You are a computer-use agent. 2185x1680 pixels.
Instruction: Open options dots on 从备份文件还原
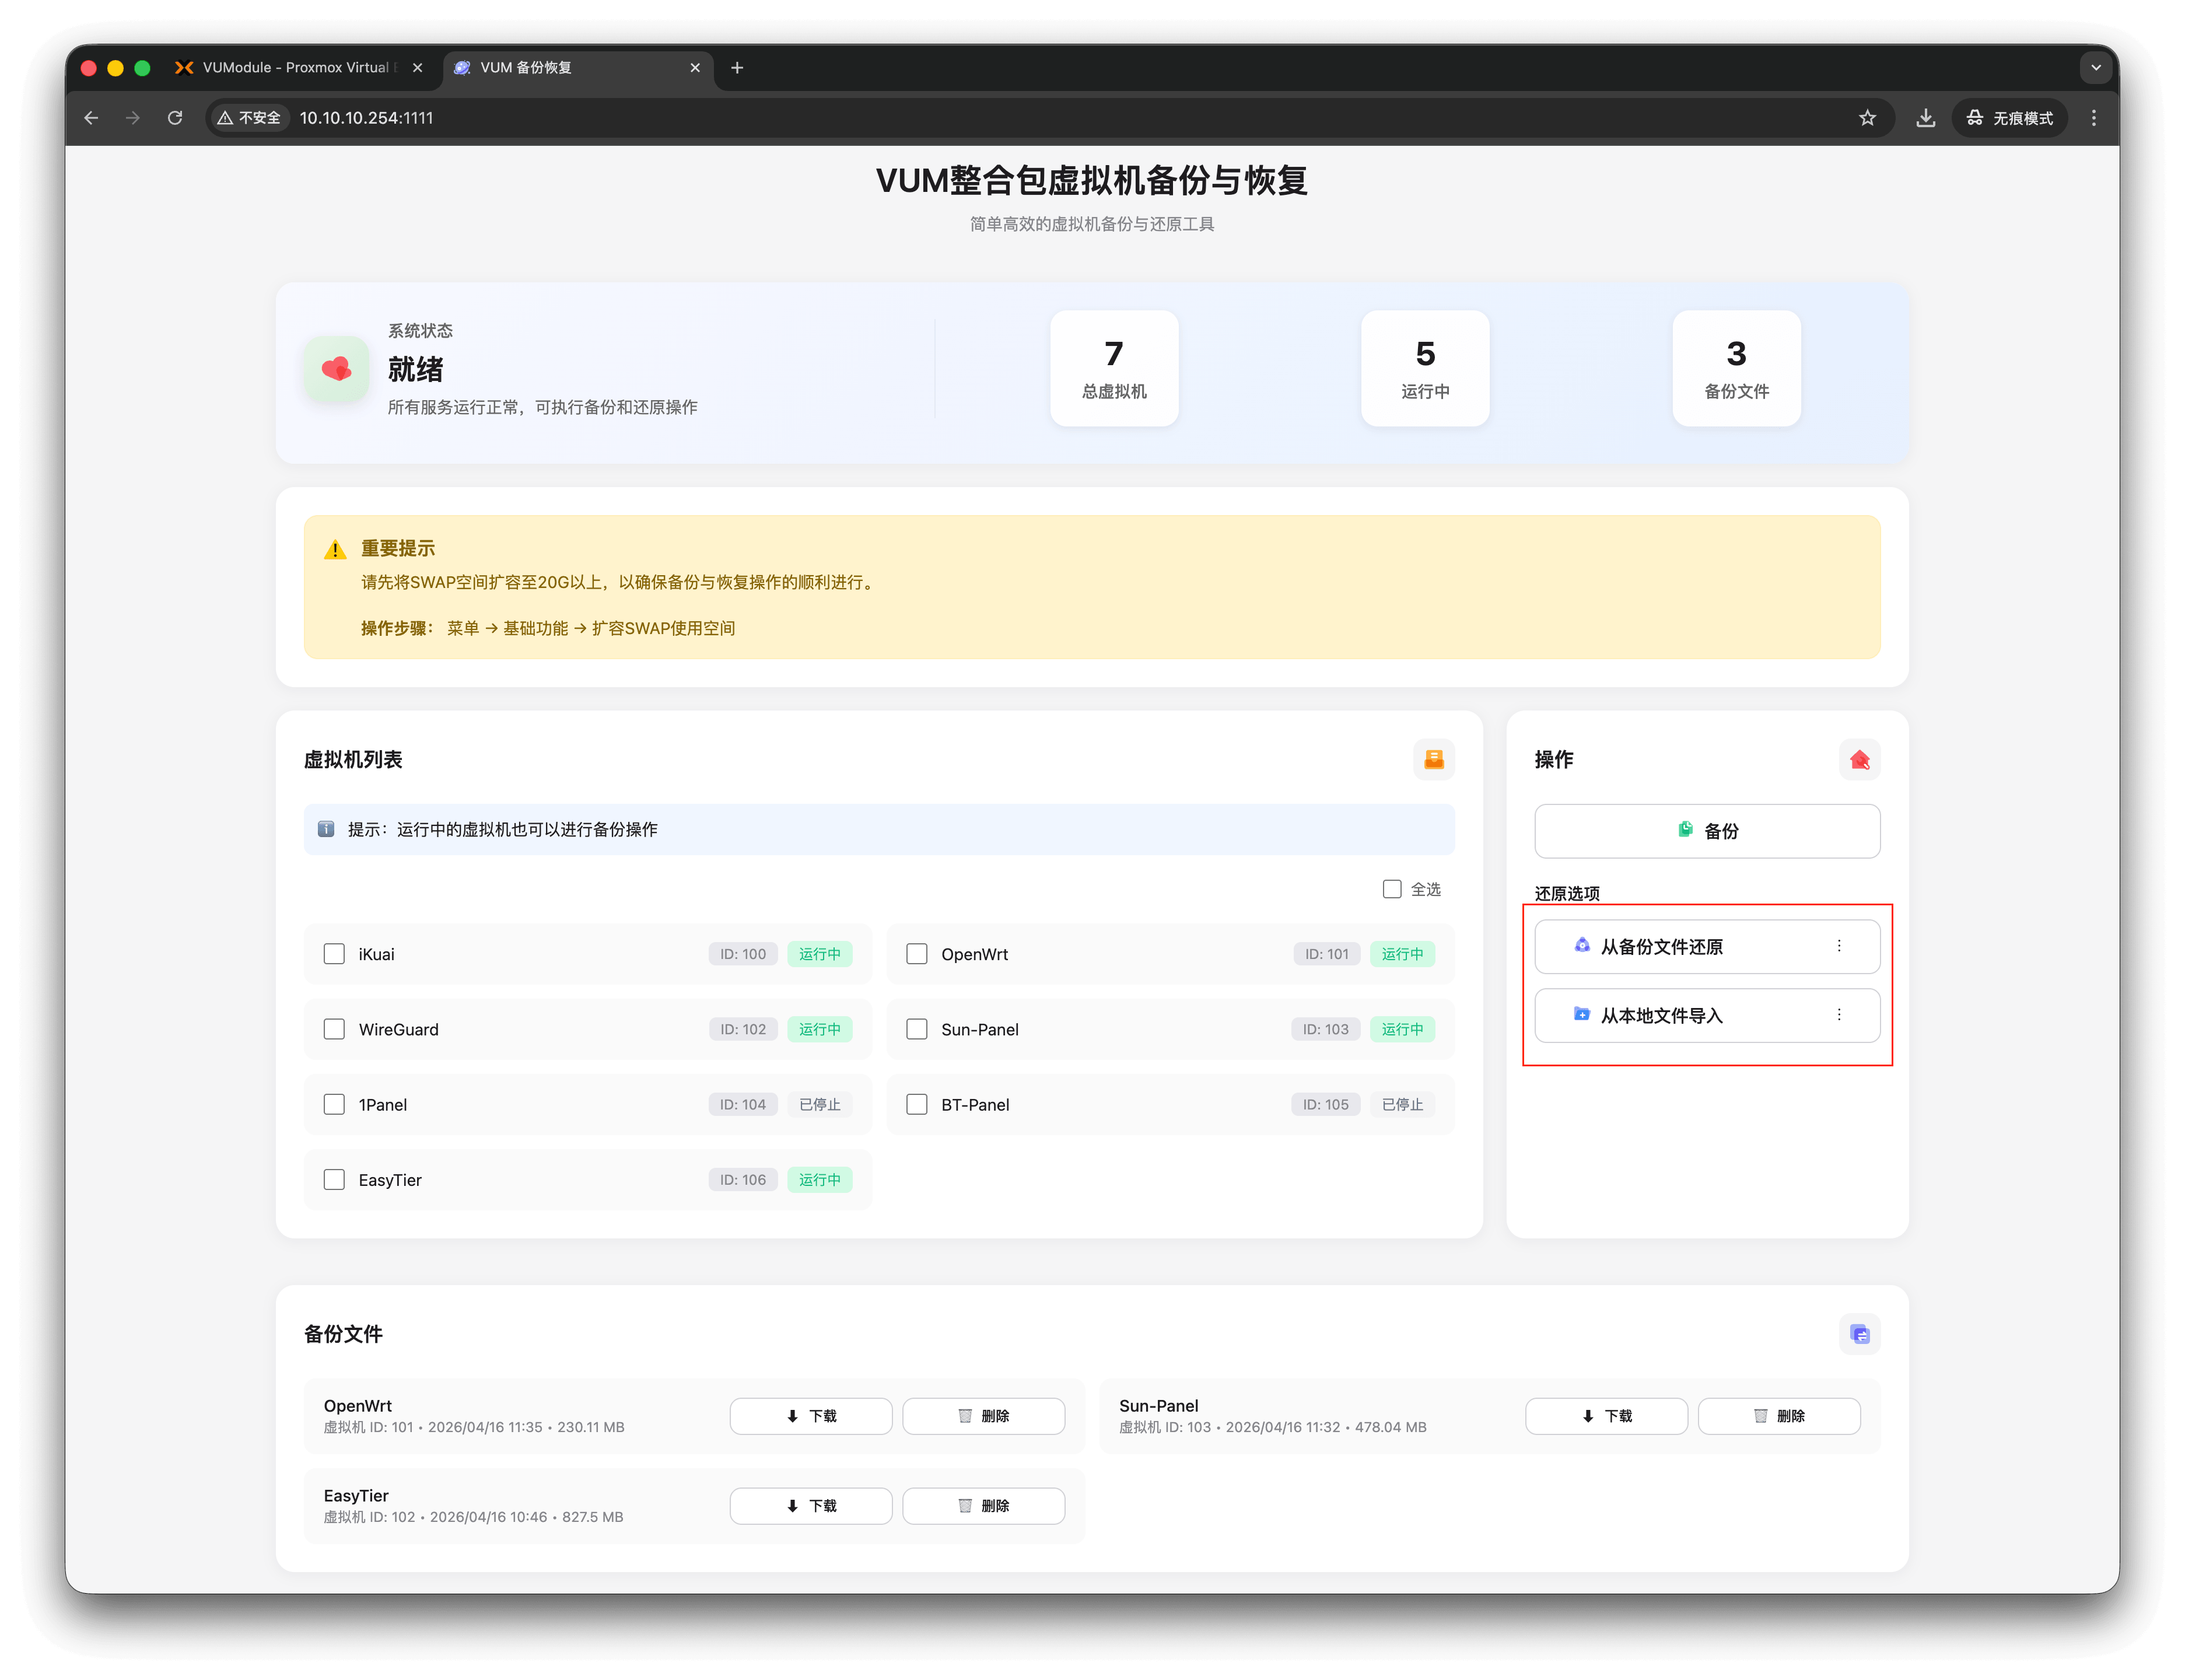pos(1838,946)
